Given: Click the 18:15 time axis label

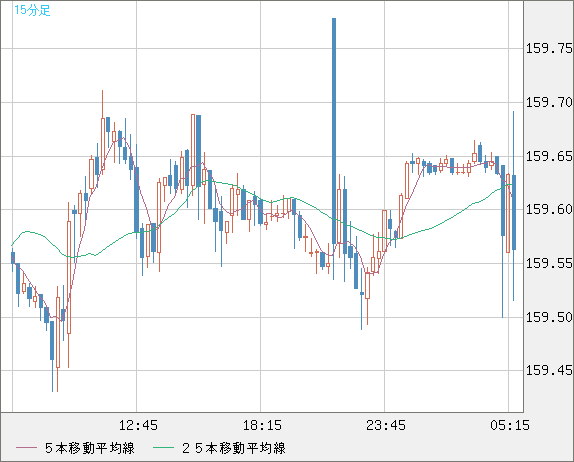Looking at the screenshot, I should 262,425.
